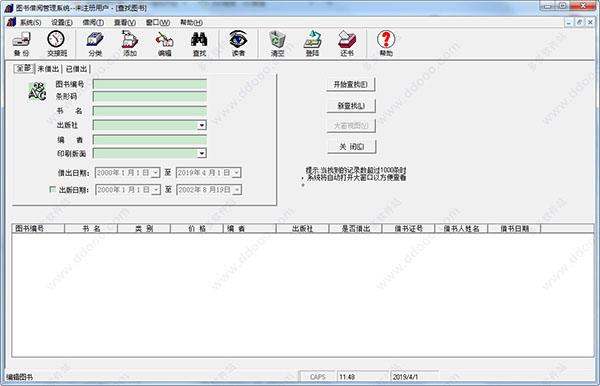Image resolution: width=600 pixels, height=386 pixels.
Task: Open the 查看(V) menu
Action: tap(125, 23)
